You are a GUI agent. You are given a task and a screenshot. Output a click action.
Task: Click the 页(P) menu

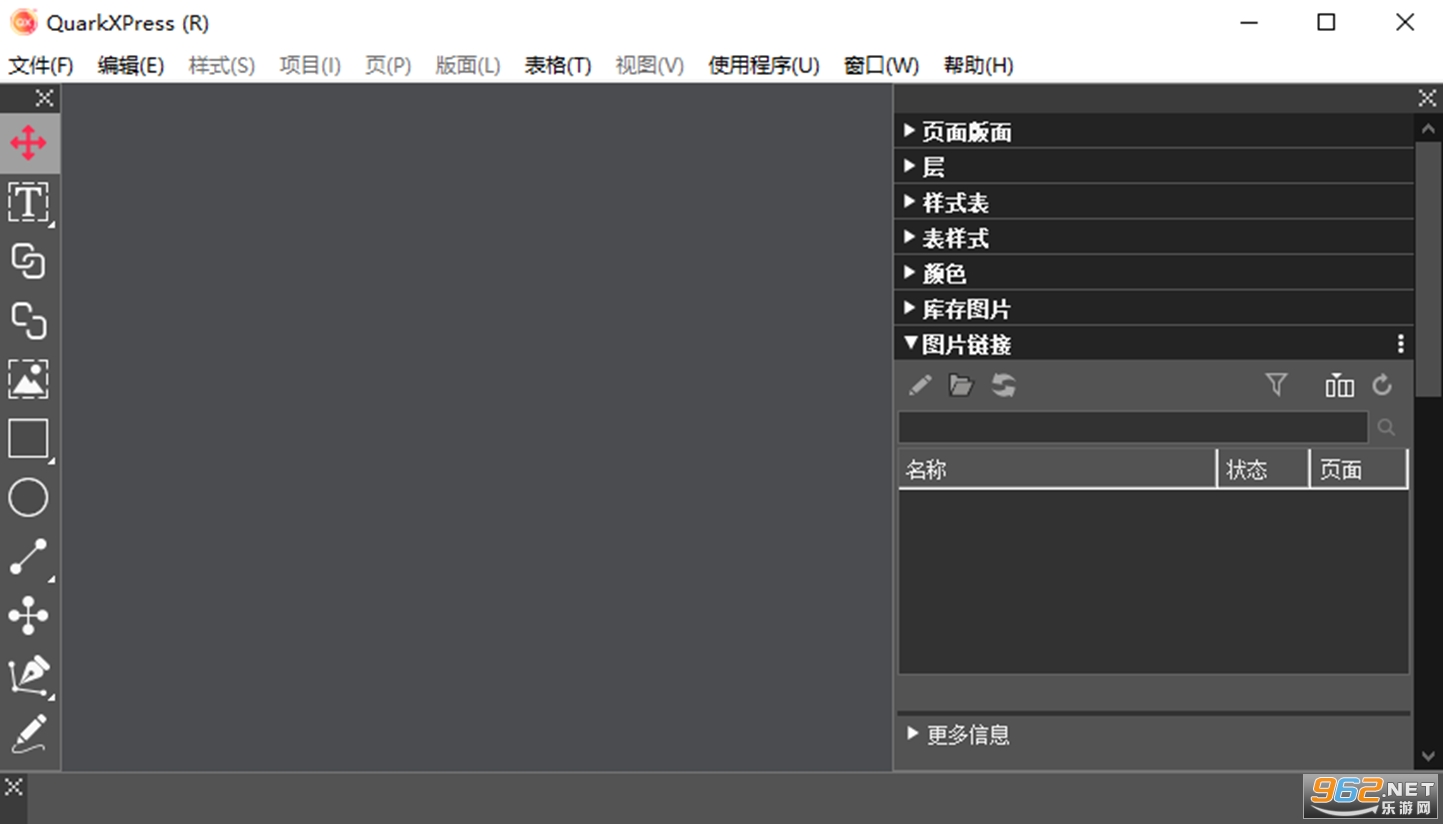pyautogui.click(x=388, y=66)
